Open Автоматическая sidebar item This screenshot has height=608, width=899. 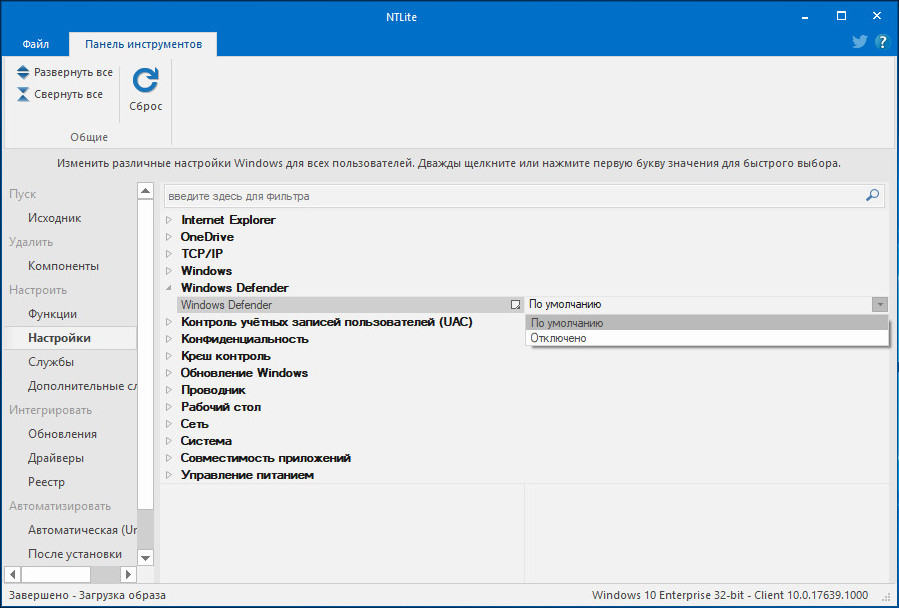[x=82, y=530]
